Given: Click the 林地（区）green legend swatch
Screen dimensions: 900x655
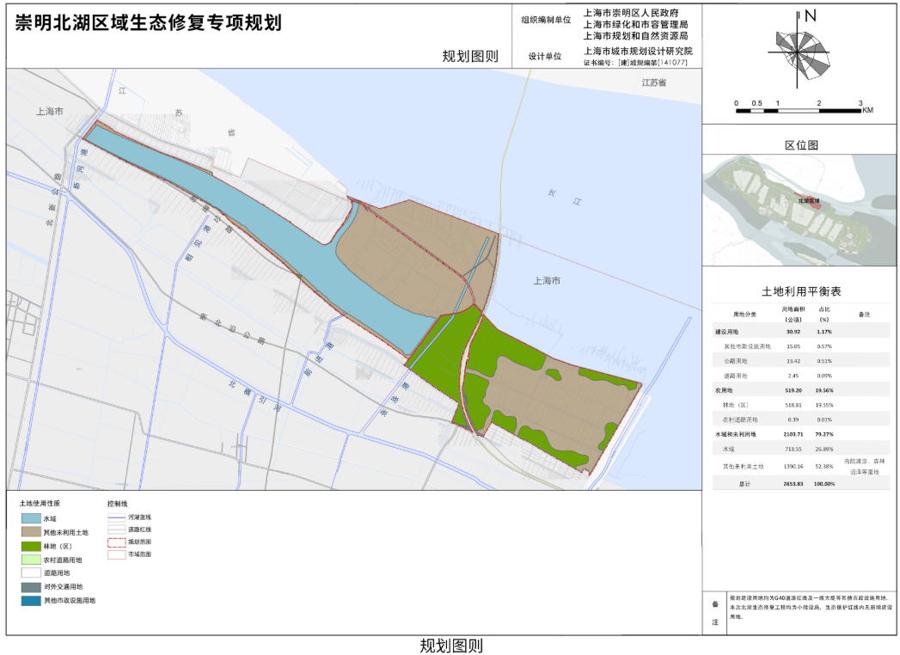Looking at the screenshot, I should [x=29, y=546].
